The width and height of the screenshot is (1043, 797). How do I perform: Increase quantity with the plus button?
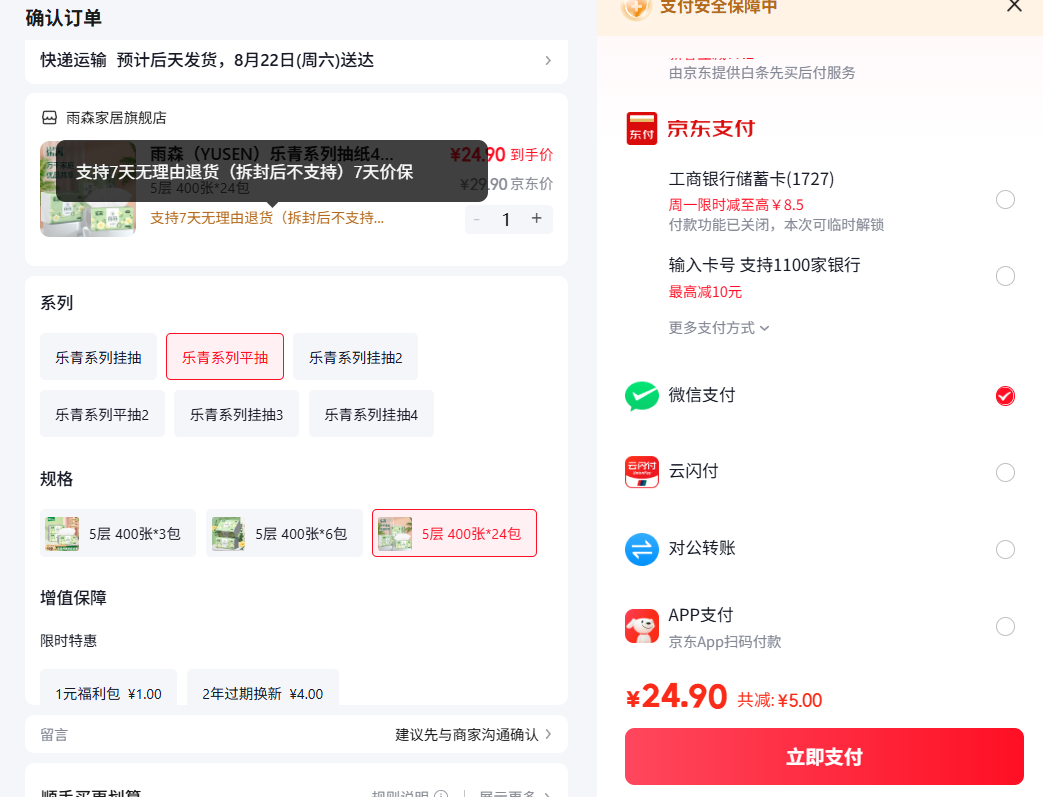537,219
